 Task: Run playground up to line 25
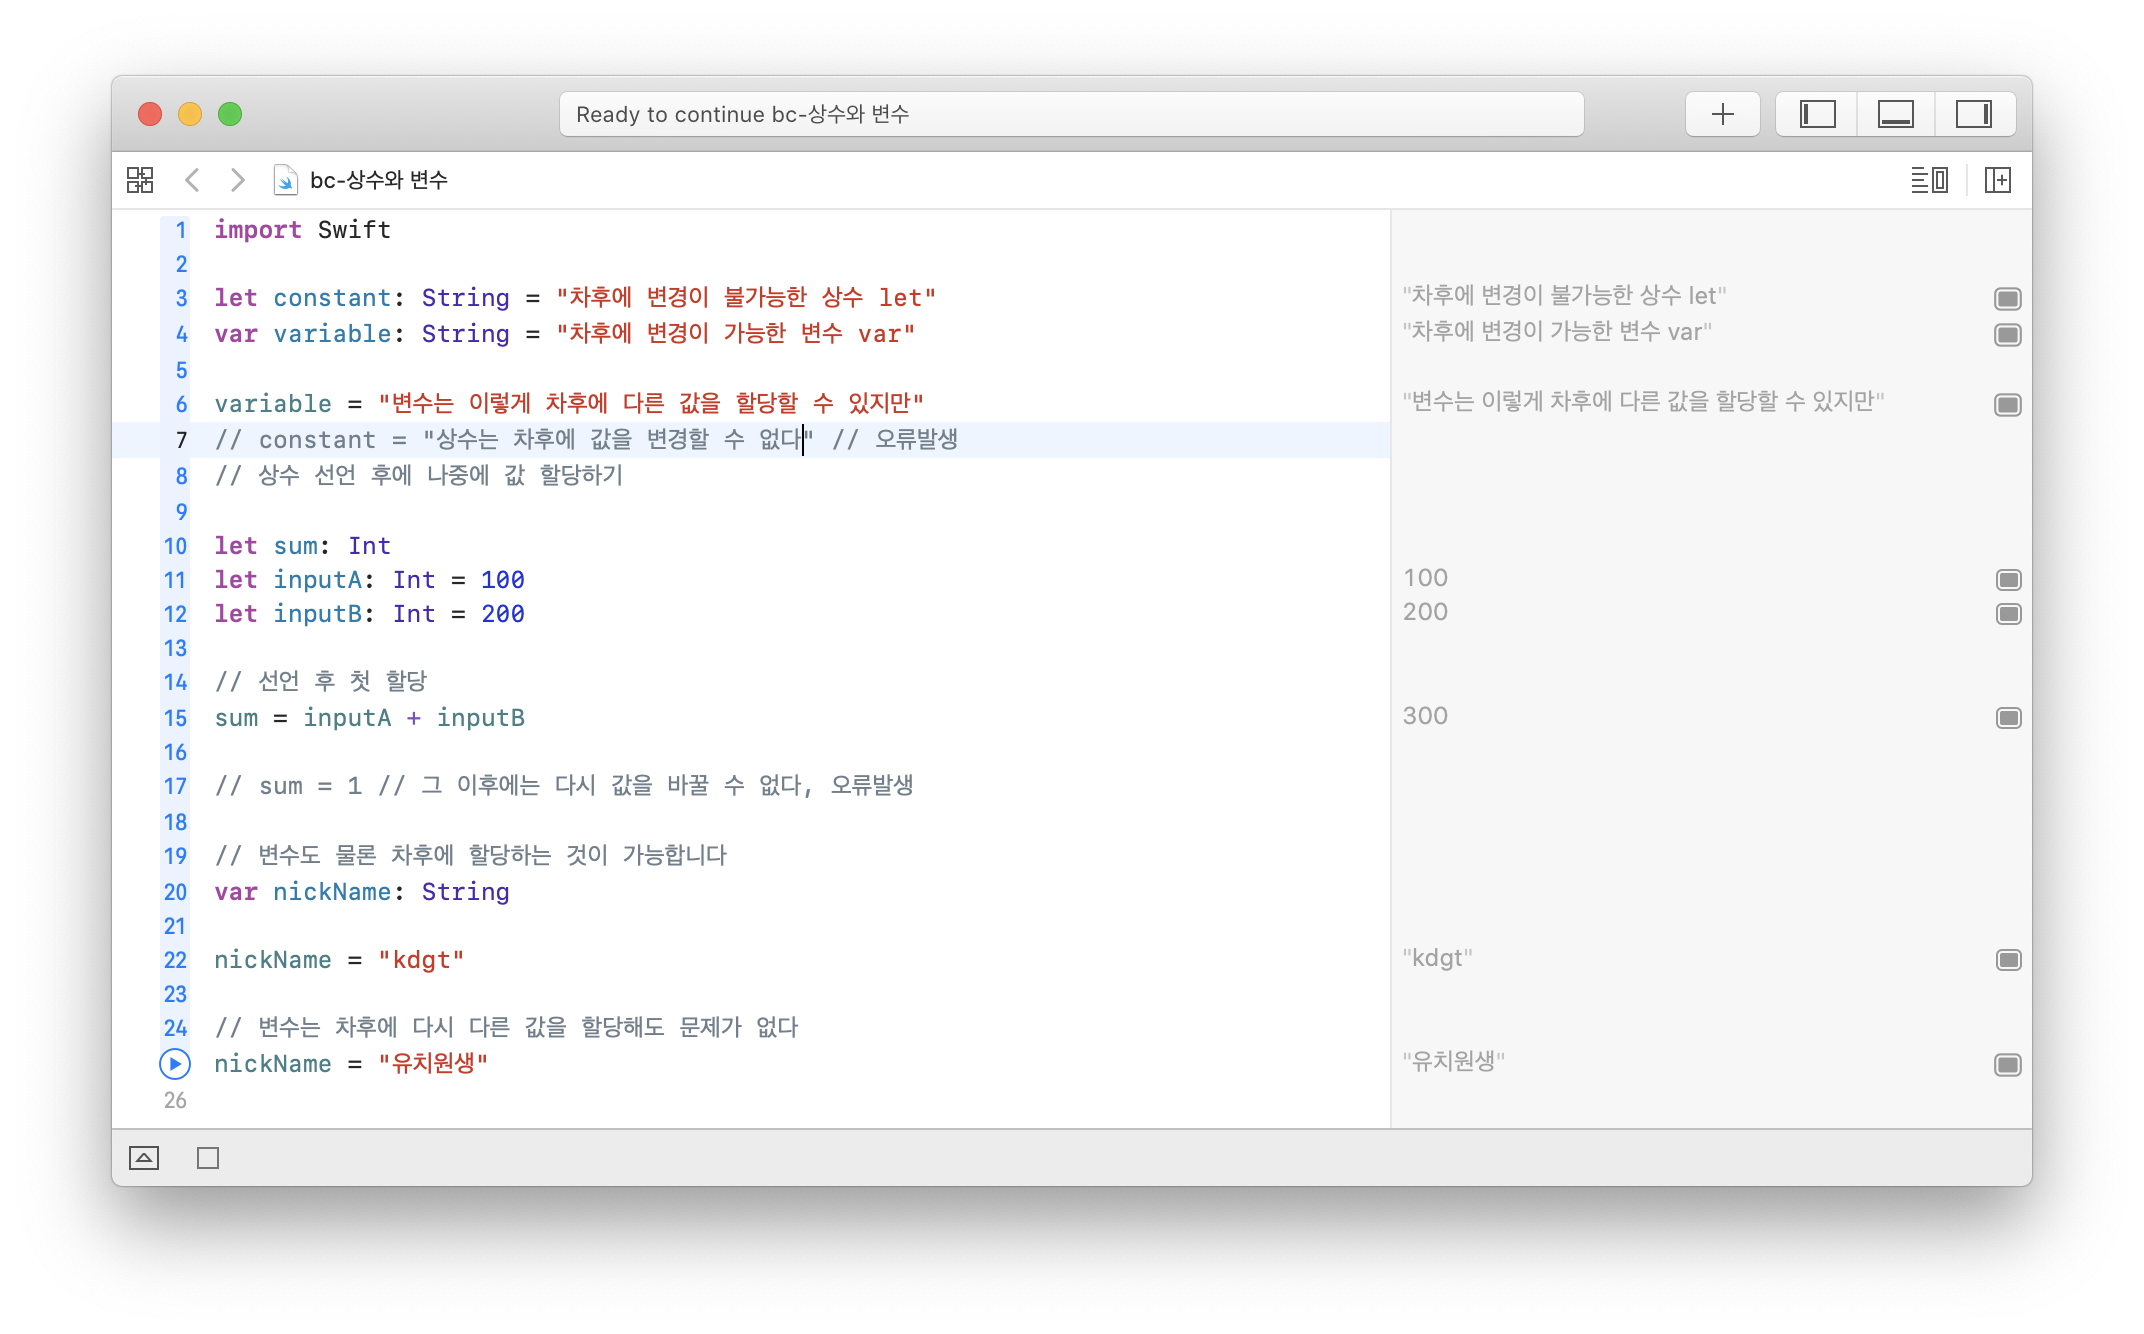[x=175, y=1064]
